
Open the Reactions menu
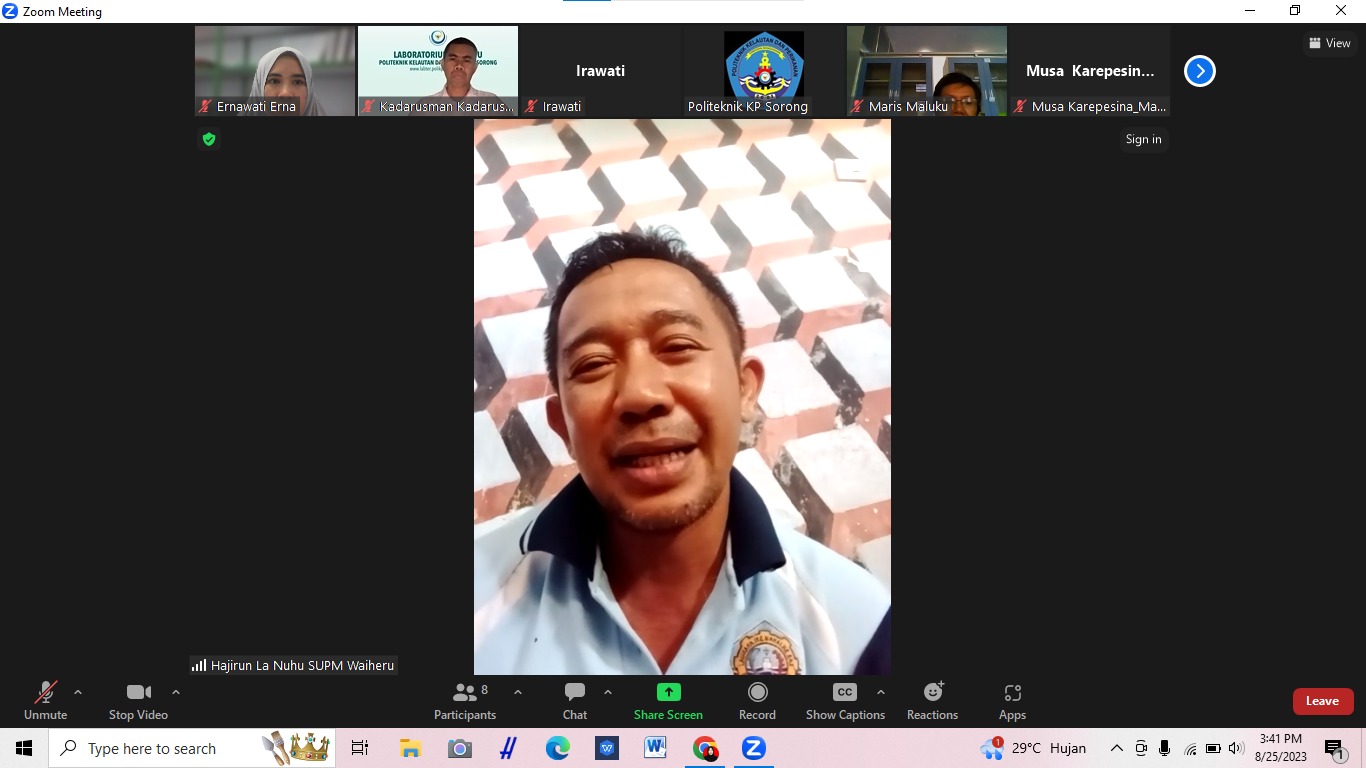[x=932, y=701]
